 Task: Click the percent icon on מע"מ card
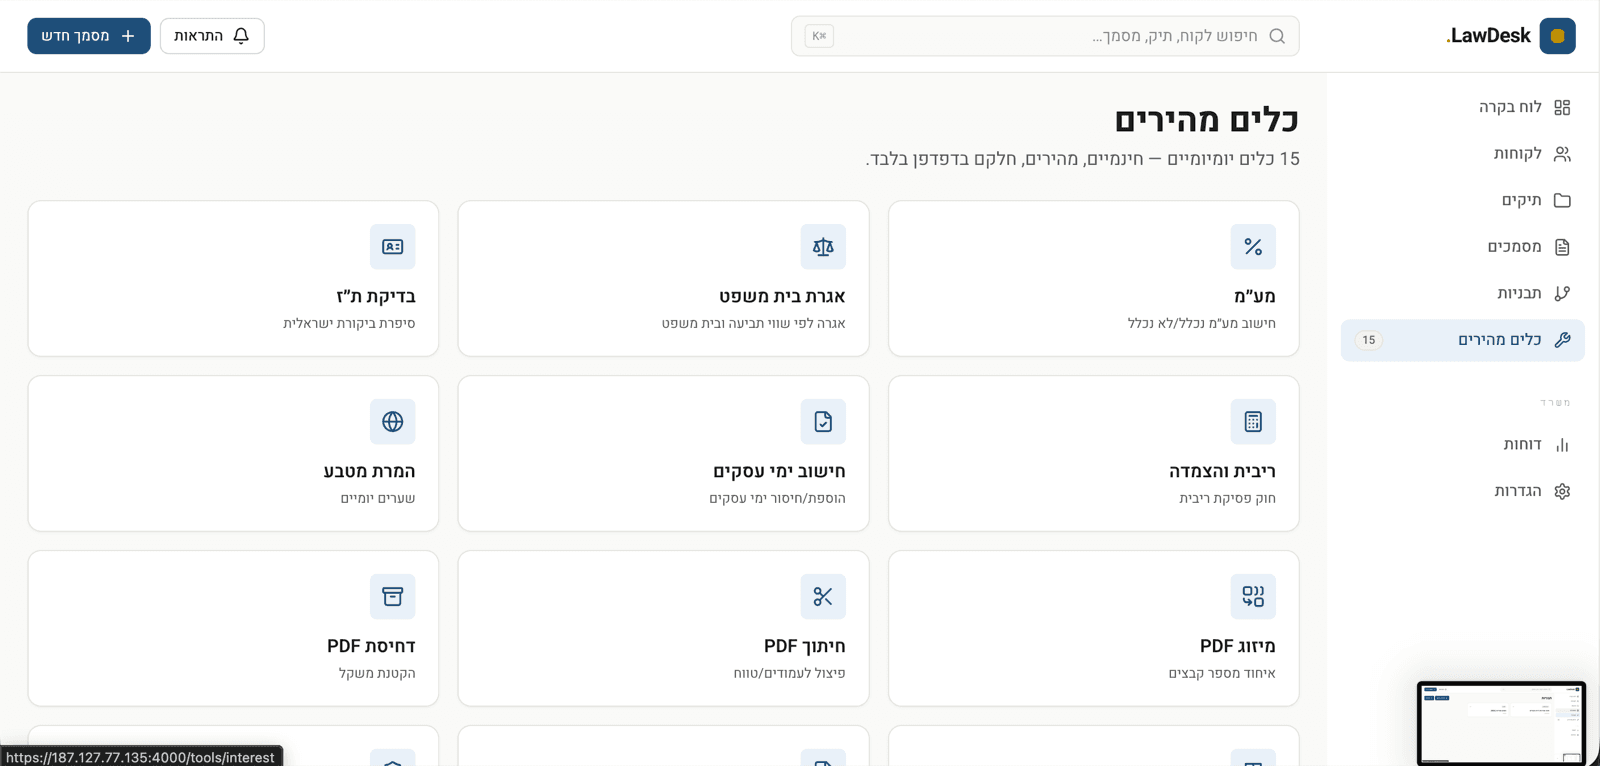point(1253,247)
